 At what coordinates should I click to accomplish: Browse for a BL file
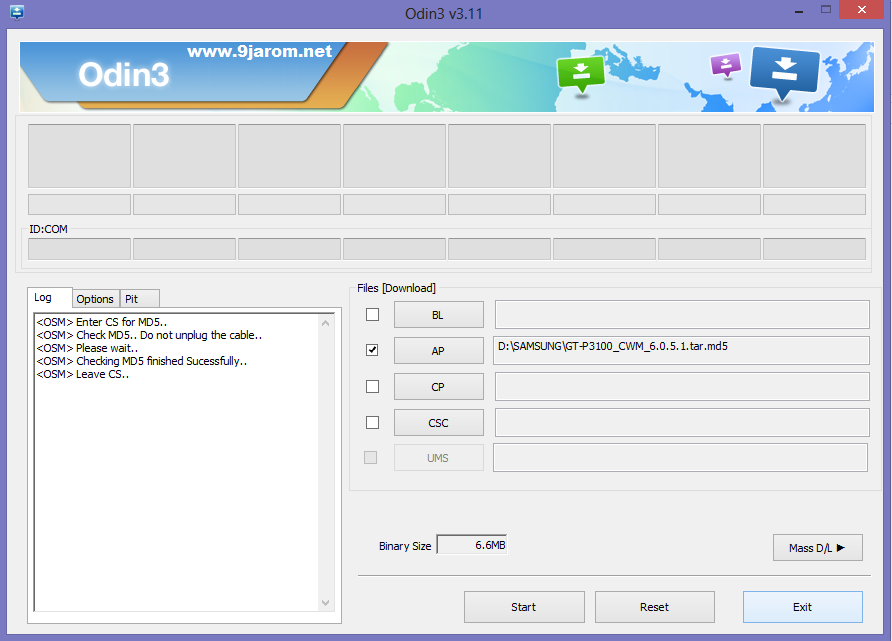pyautogui.click(x=439, y=315)
